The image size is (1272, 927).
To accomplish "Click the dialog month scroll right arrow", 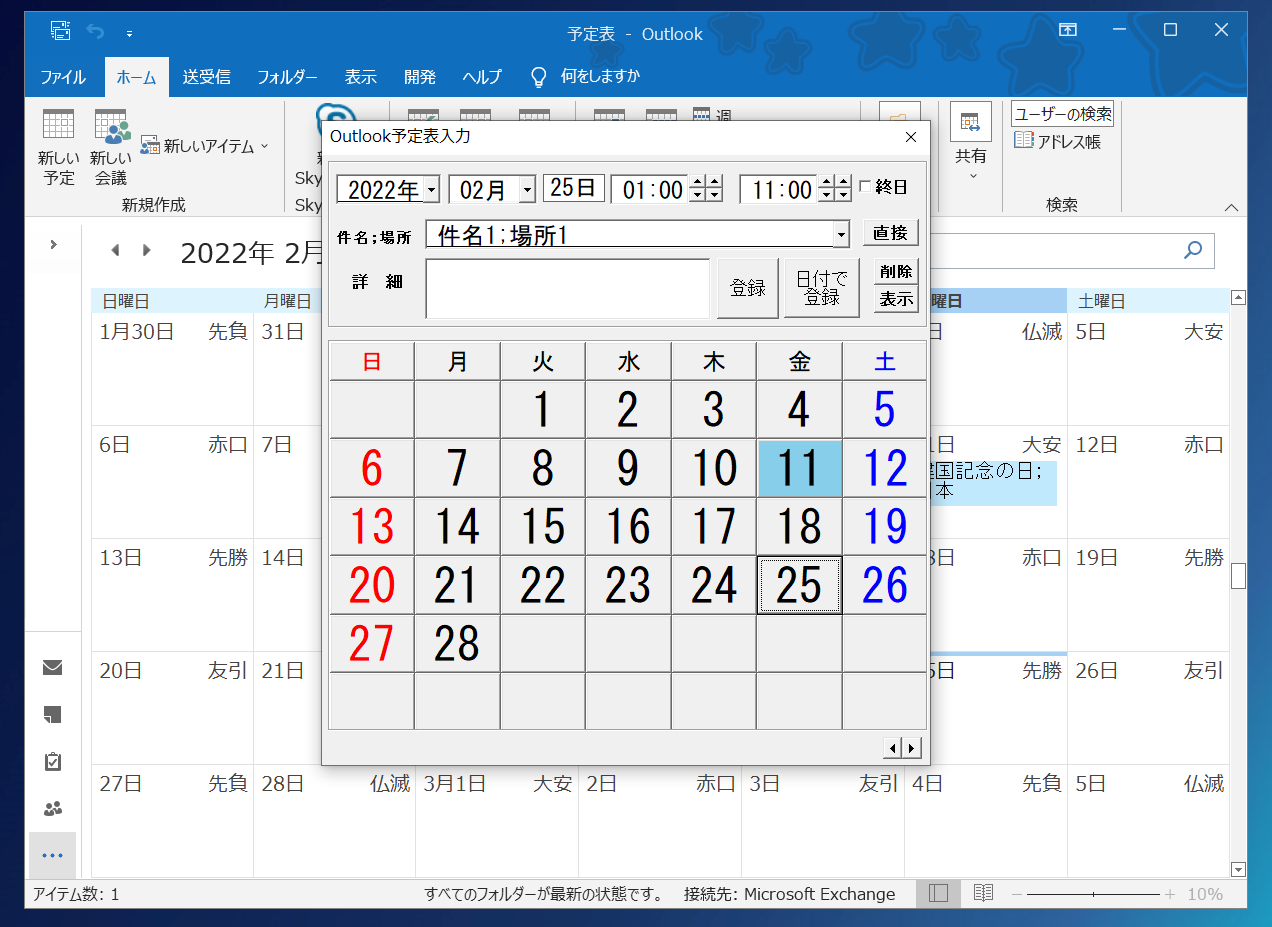I will 912,747.
